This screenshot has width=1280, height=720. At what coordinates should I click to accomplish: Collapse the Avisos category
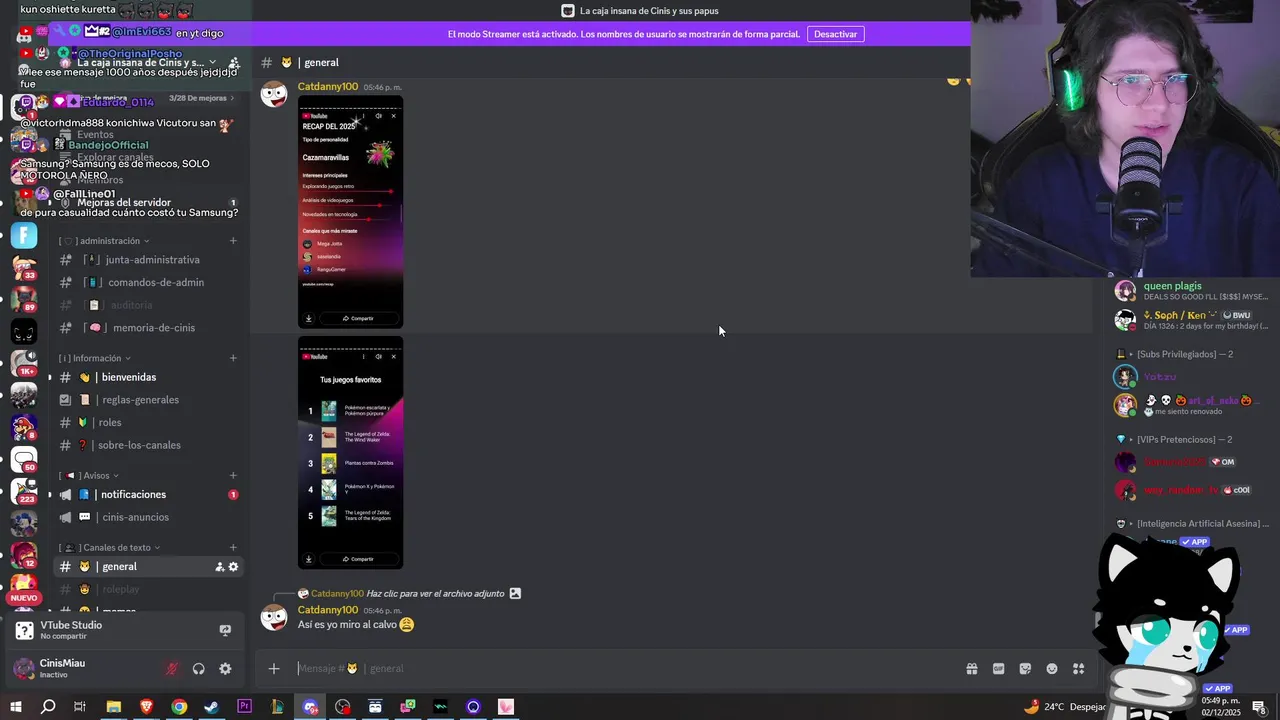pyautogui.click(x=89, y=476)
